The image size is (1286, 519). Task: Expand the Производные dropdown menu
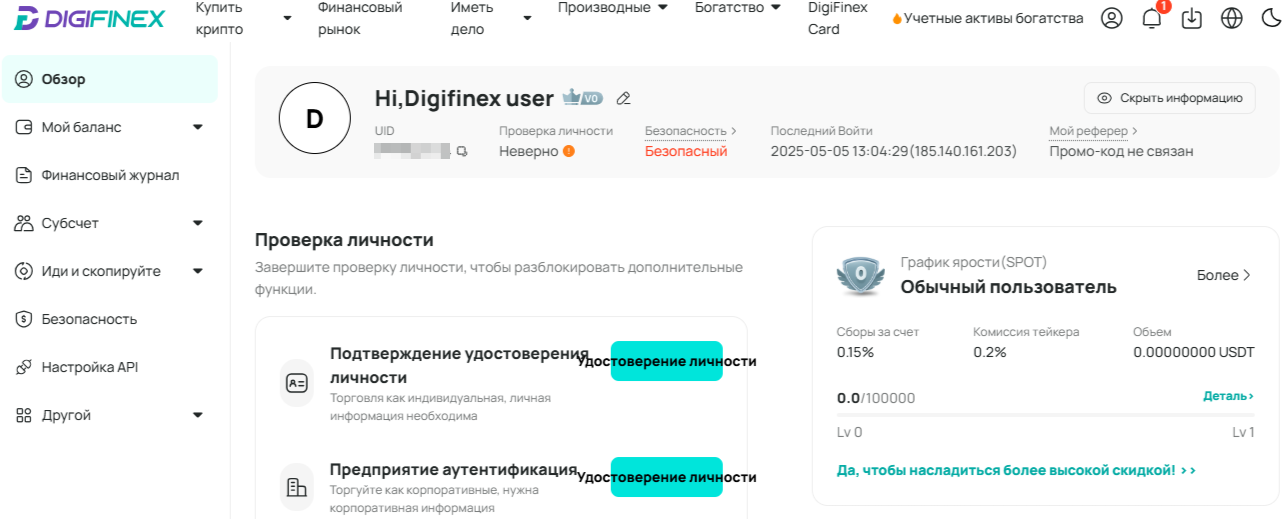coord(662,7)
